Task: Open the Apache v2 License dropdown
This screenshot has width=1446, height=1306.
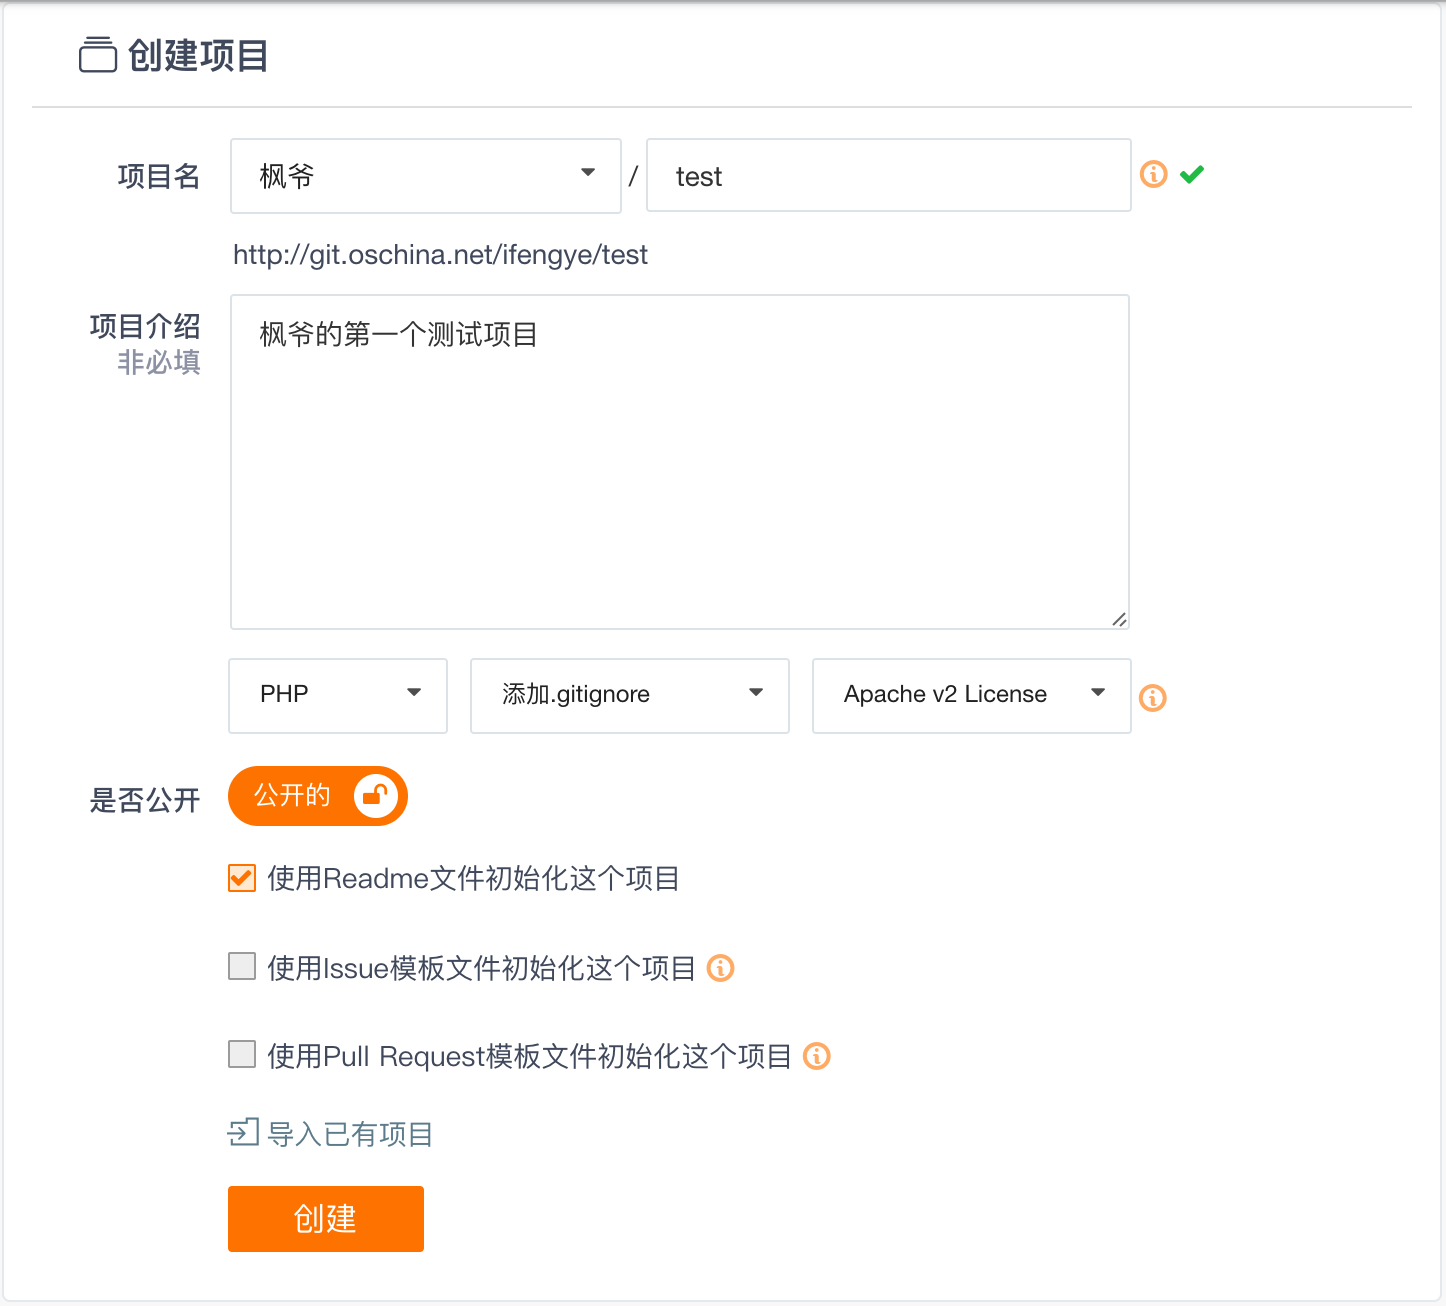Action: click(x=971, y=695)
